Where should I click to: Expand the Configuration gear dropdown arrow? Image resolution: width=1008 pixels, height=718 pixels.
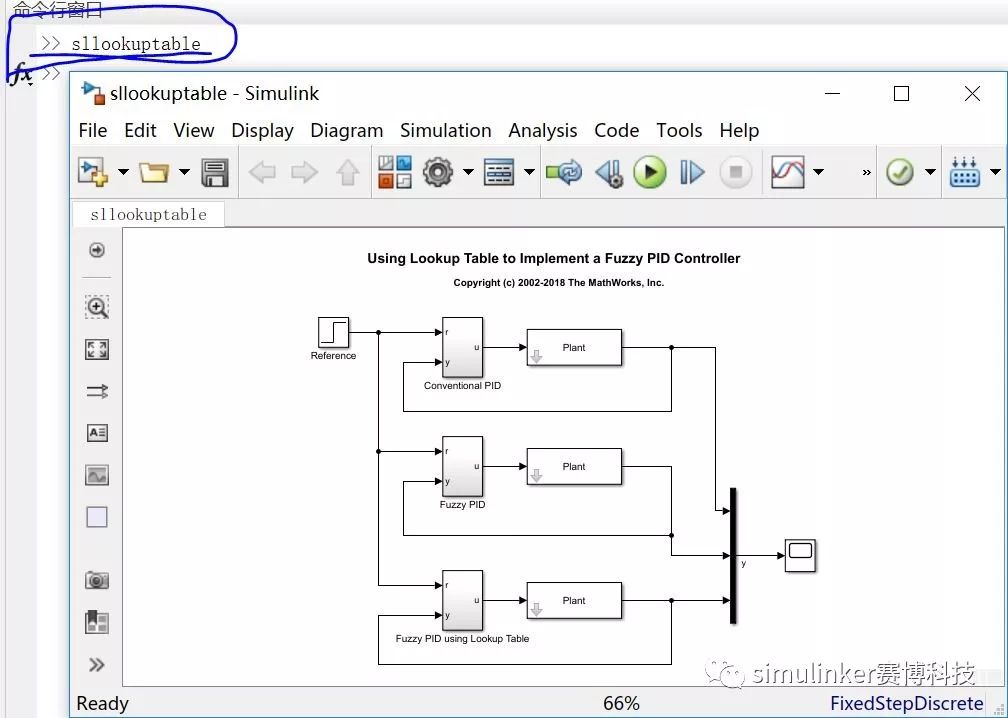[x=469, y=172]
